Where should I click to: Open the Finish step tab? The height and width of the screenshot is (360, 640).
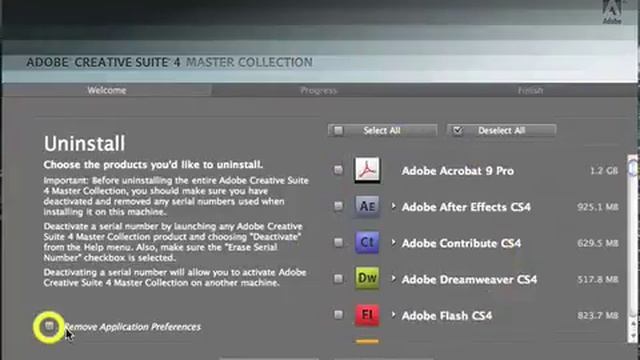[x=531, y=90]
